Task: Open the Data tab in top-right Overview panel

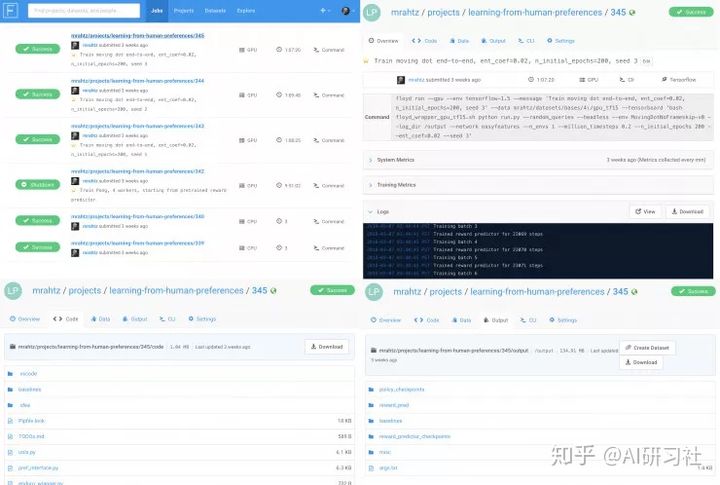Action: 459,41
